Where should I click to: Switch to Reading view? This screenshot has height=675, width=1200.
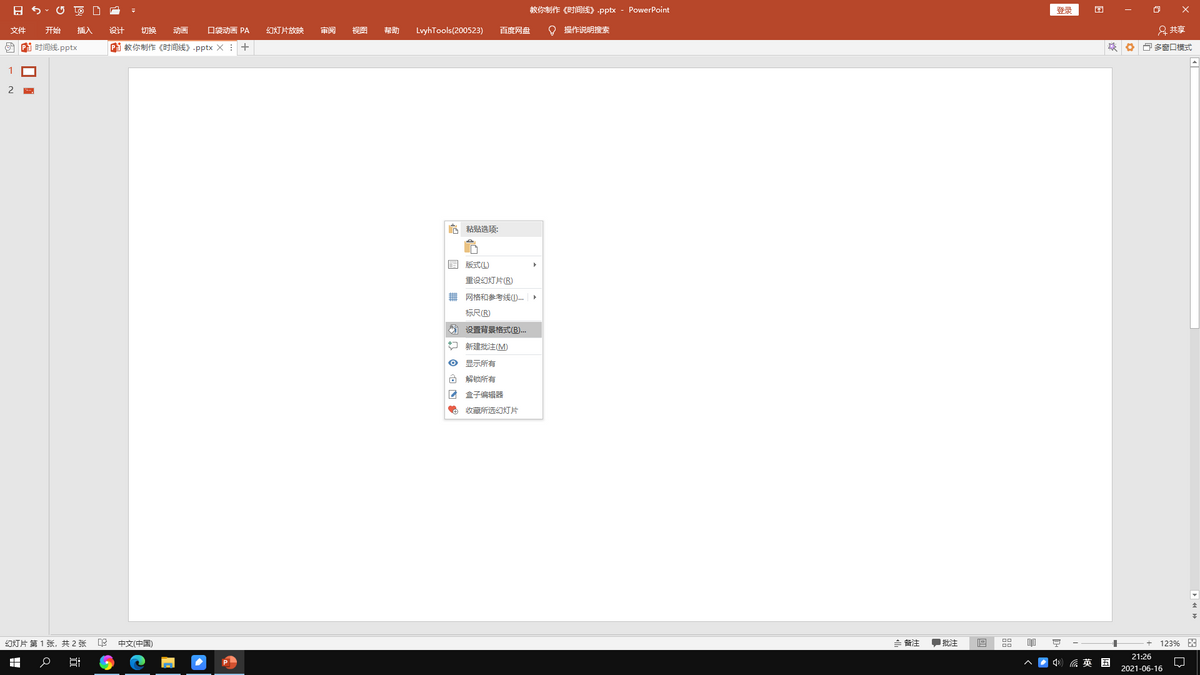tap(1031, 643)
